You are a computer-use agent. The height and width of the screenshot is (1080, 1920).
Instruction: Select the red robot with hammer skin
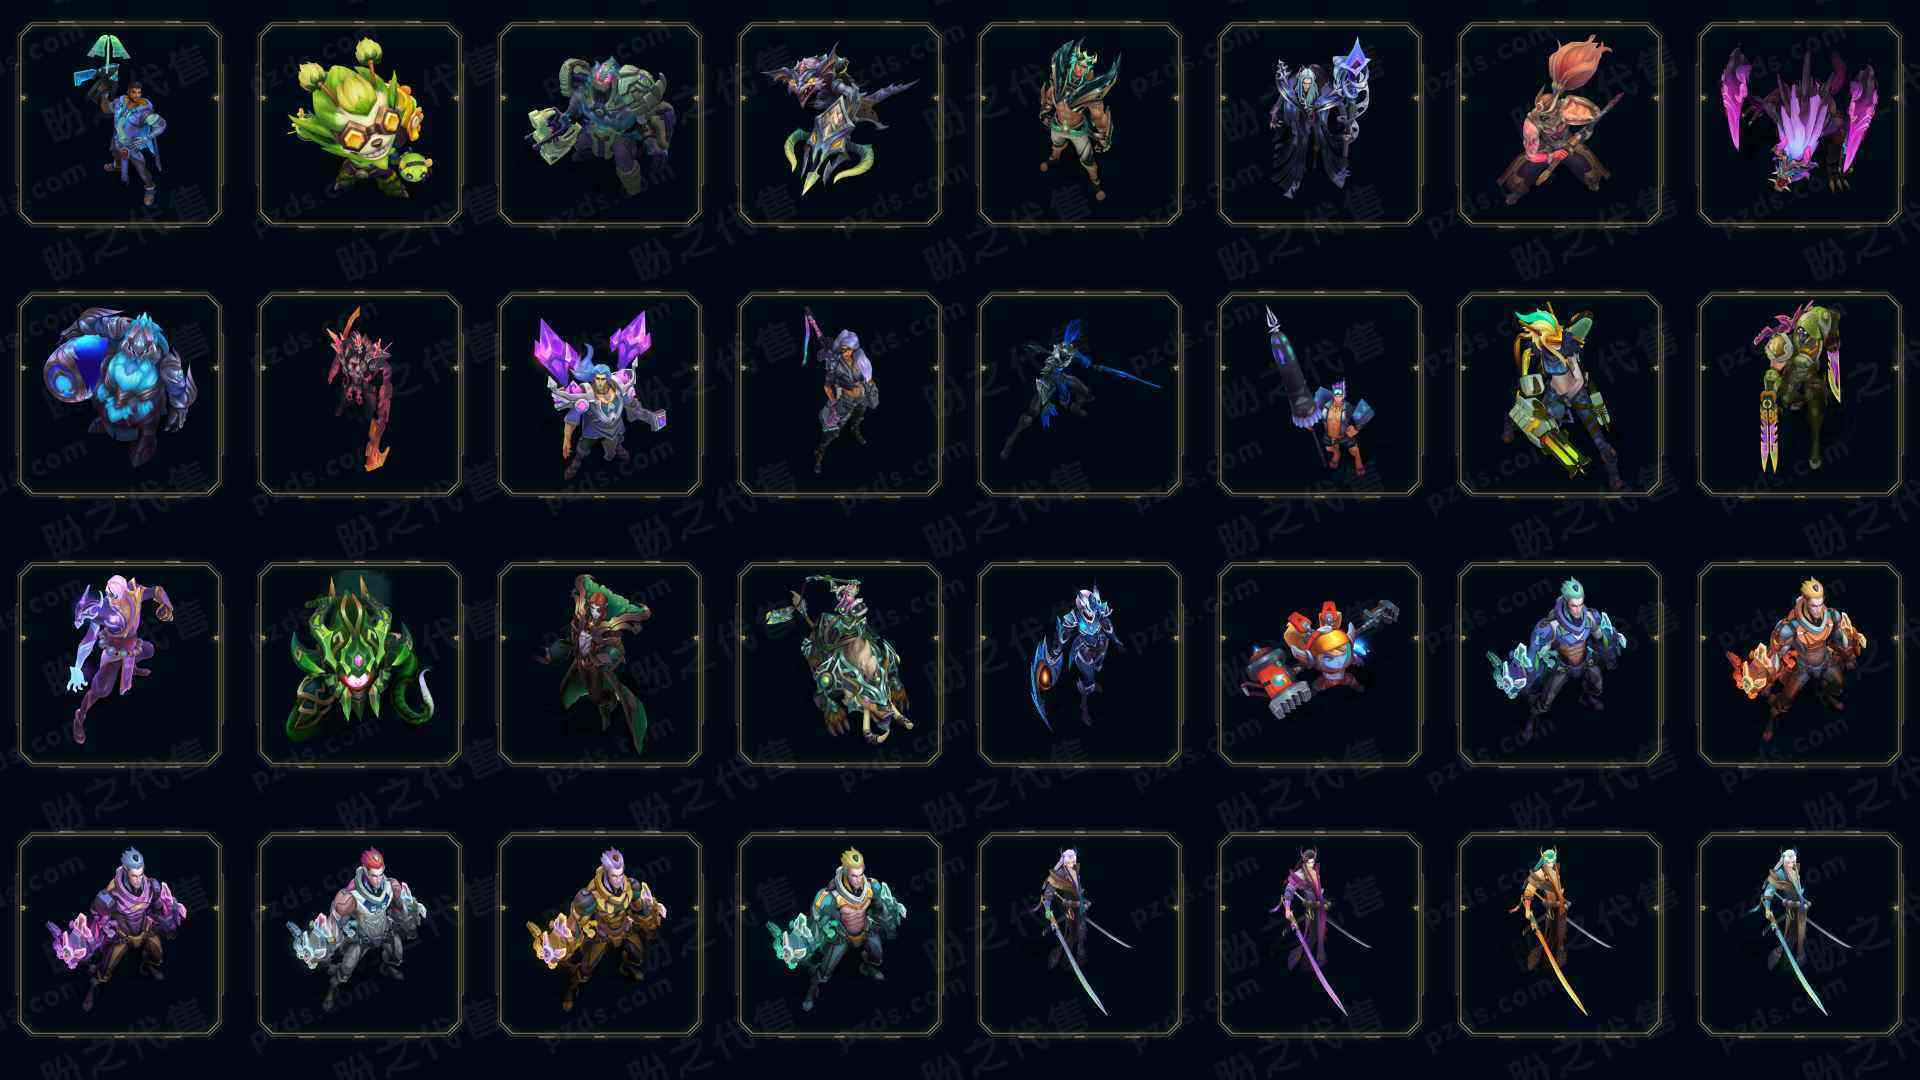tap(1320, 664)
